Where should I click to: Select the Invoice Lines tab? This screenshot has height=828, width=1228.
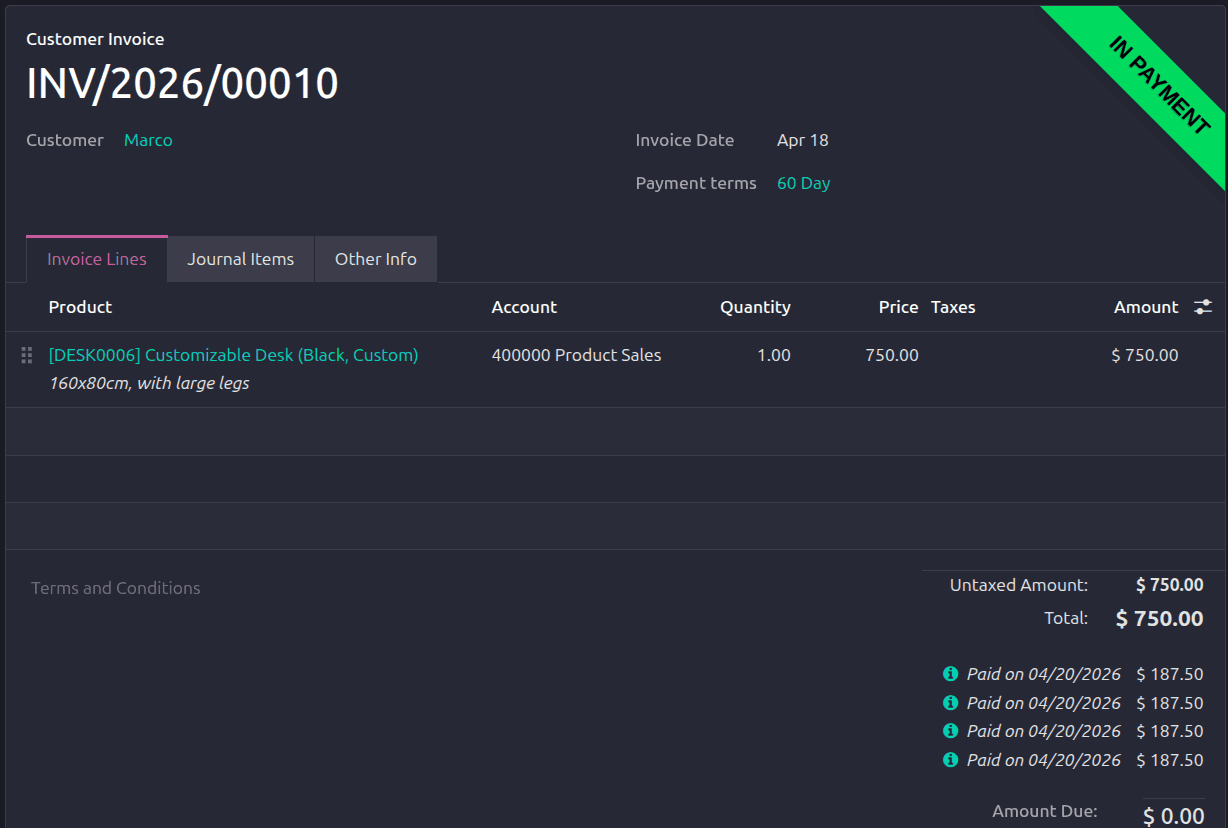point(96,258)
